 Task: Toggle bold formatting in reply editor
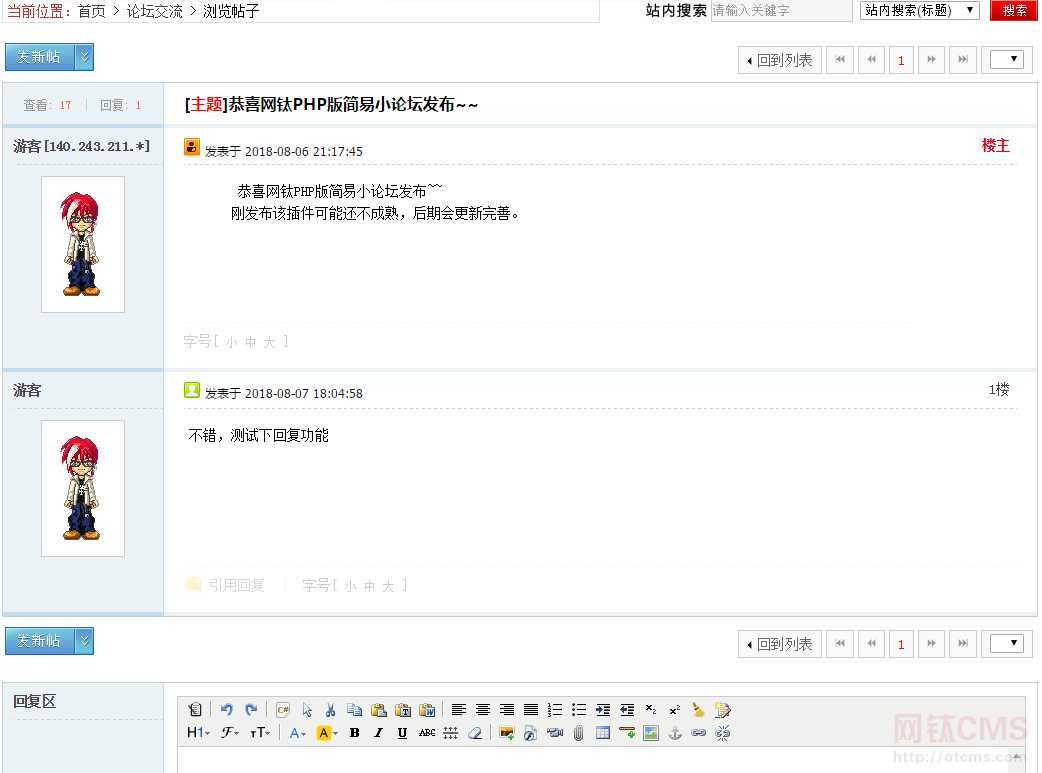coord(354,733)
